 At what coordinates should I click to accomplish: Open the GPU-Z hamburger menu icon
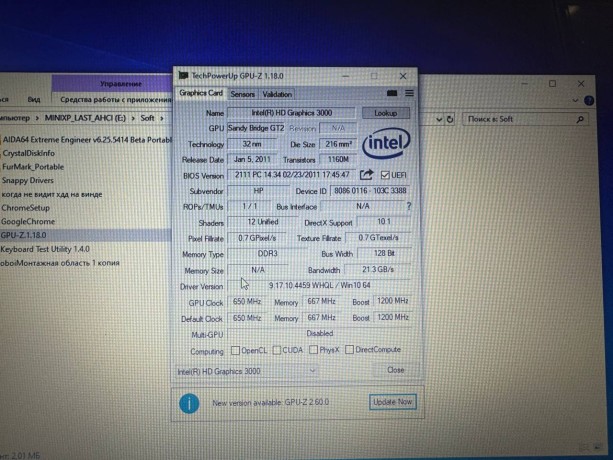409,93
